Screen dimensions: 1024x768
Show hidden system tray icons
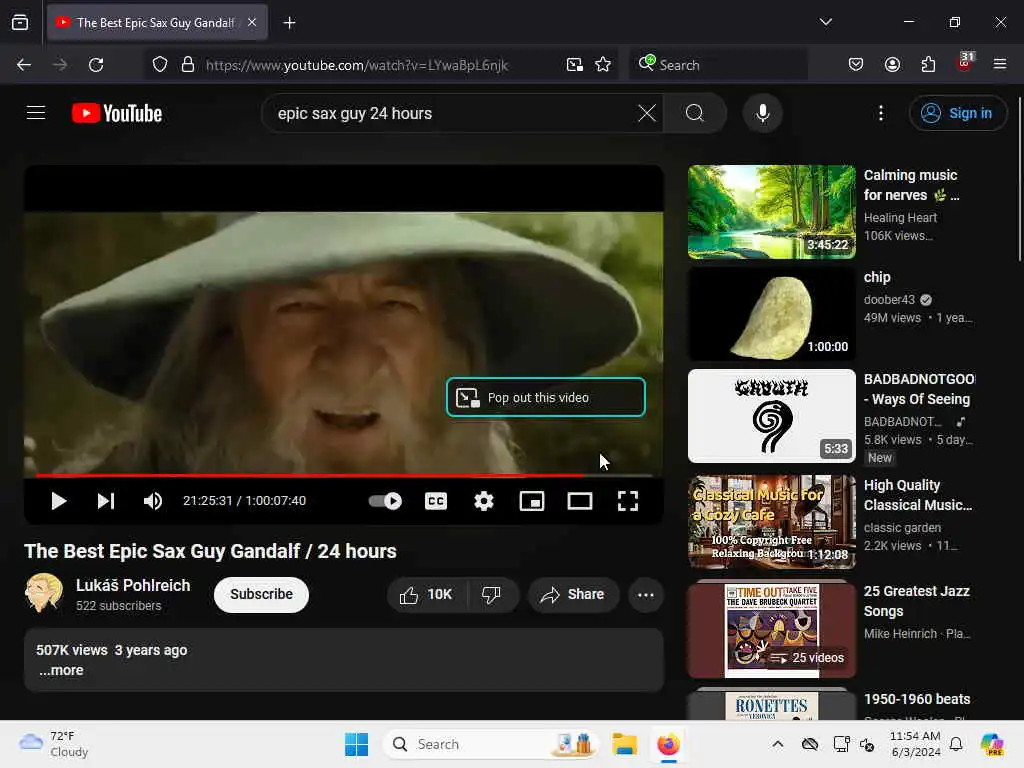coord(778,744)
